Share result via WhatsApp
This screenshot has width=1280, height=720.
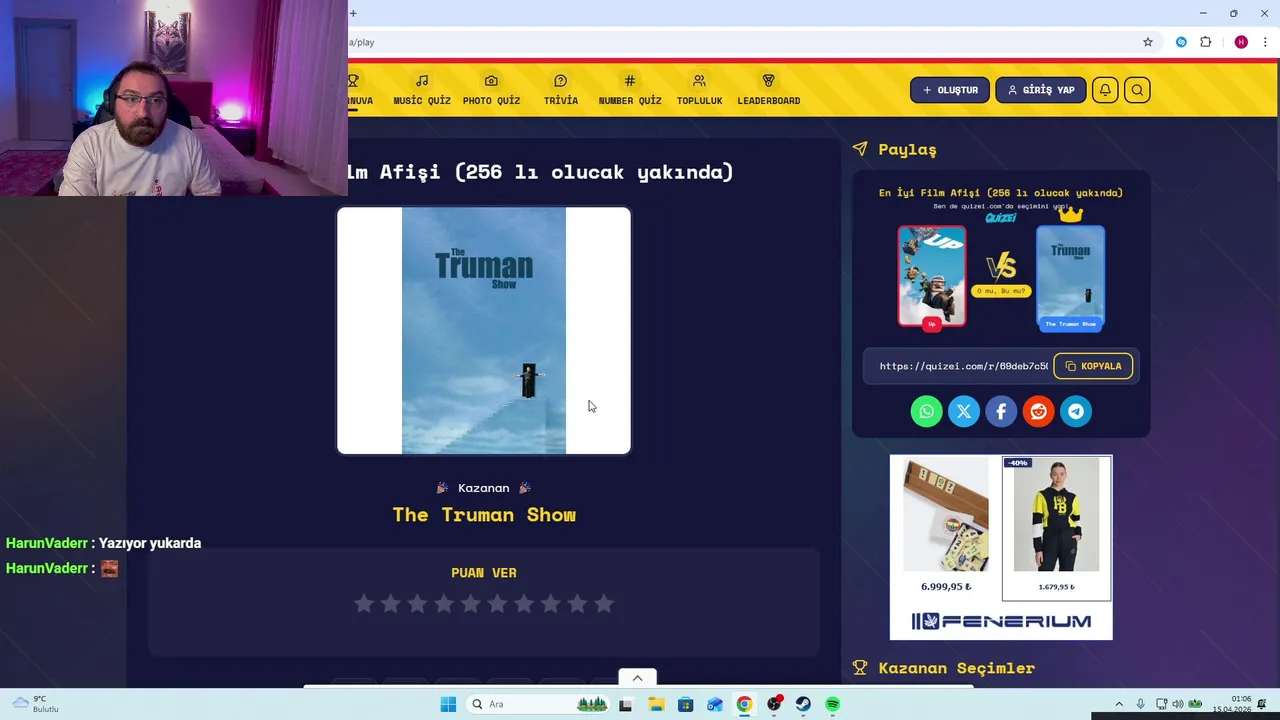point(926,411)
